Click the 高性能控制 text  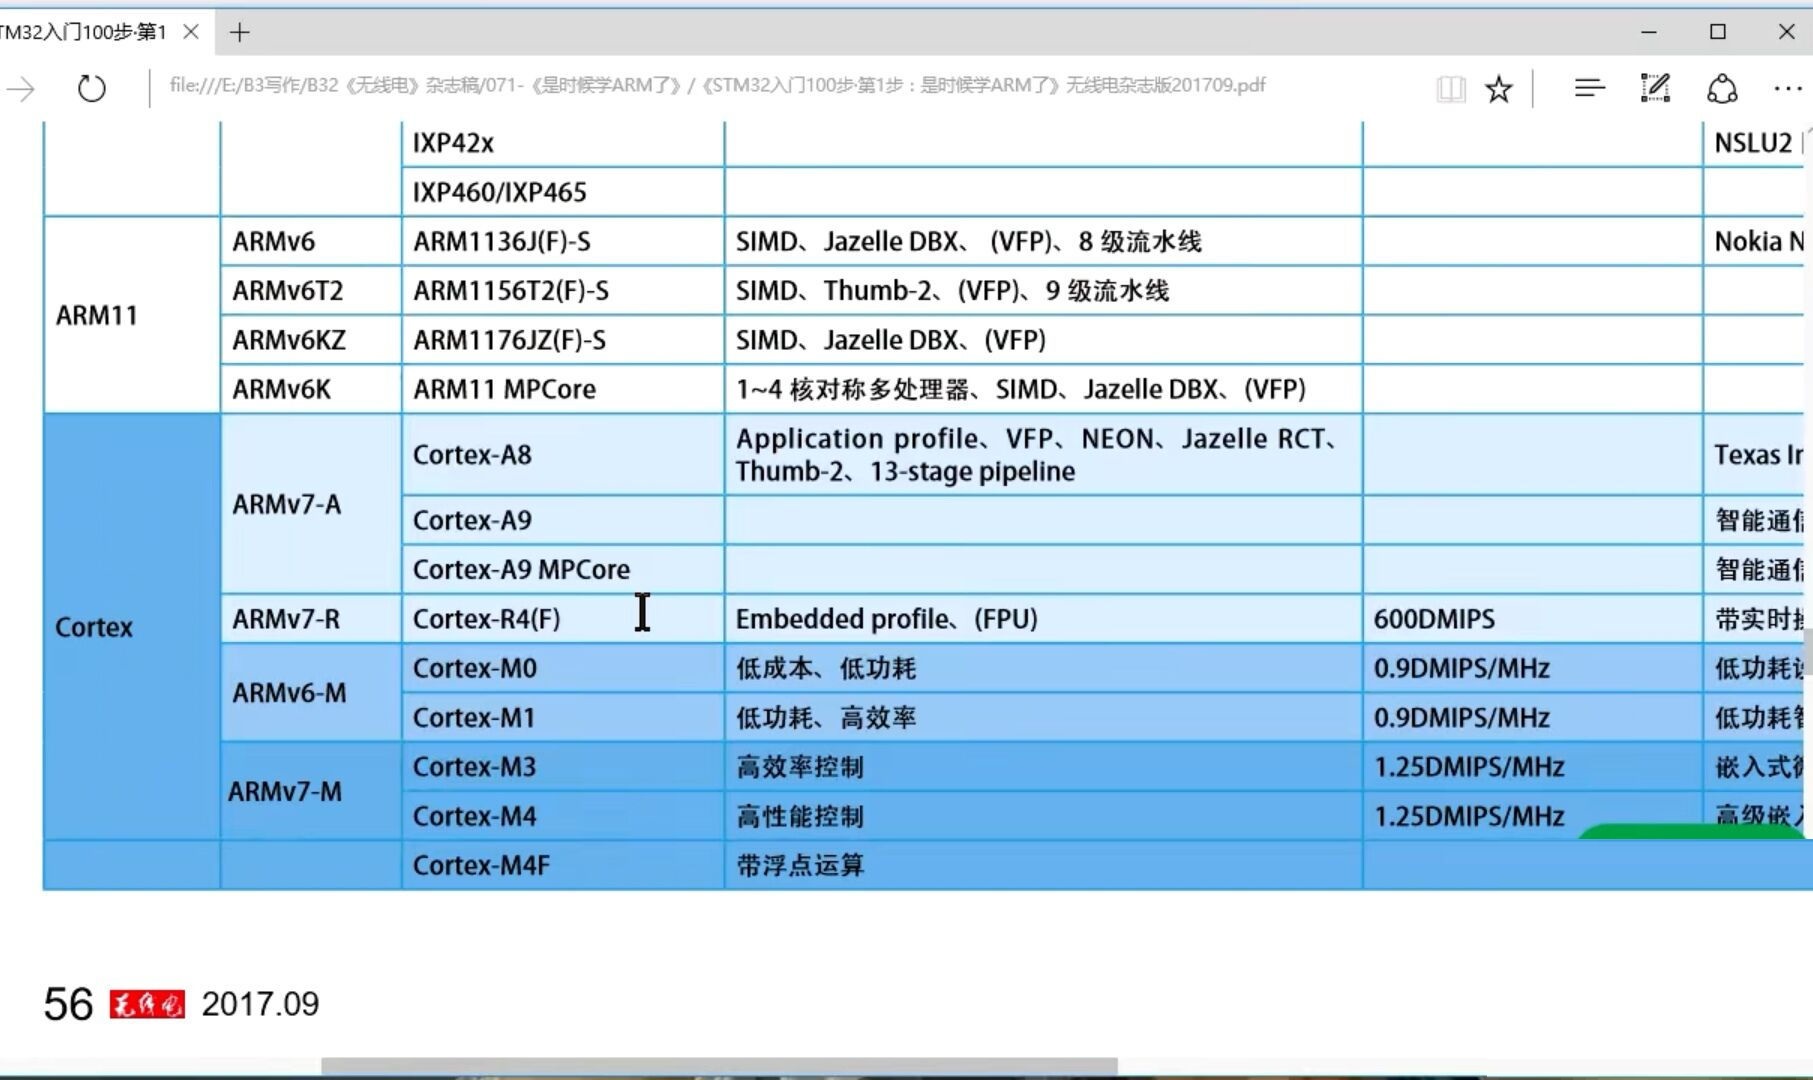tap(800, 816)
